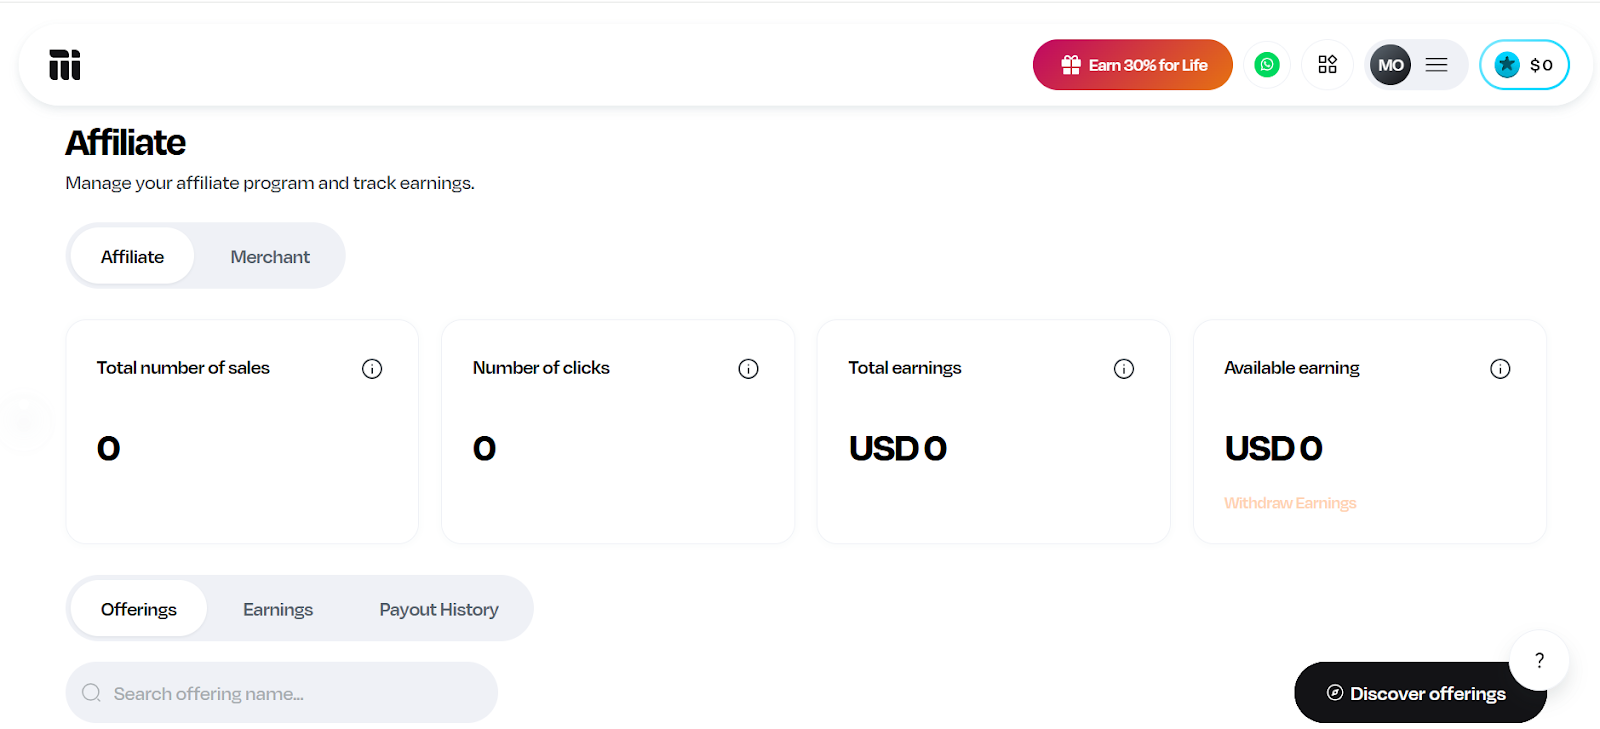Select the Affiliate toggle option
1600x729 pixels.
click(x=131, y=256)
